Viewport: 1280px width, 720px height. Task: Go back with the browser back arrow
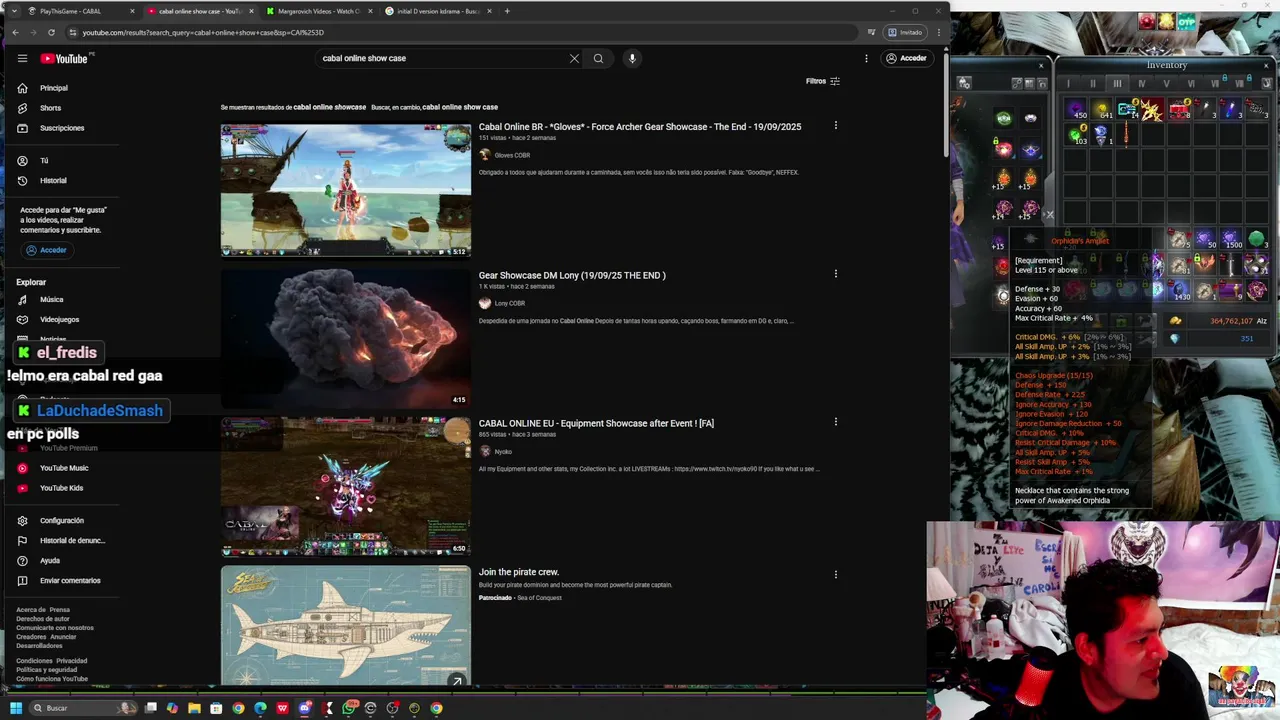coord(15,32)
